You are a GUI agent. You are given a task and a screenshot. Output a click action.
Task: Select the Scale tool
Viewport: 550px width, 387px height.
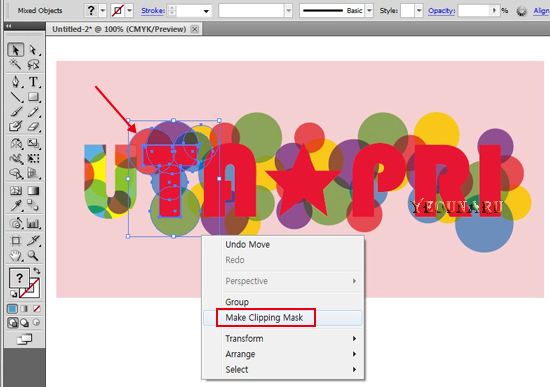coord(33,144)
